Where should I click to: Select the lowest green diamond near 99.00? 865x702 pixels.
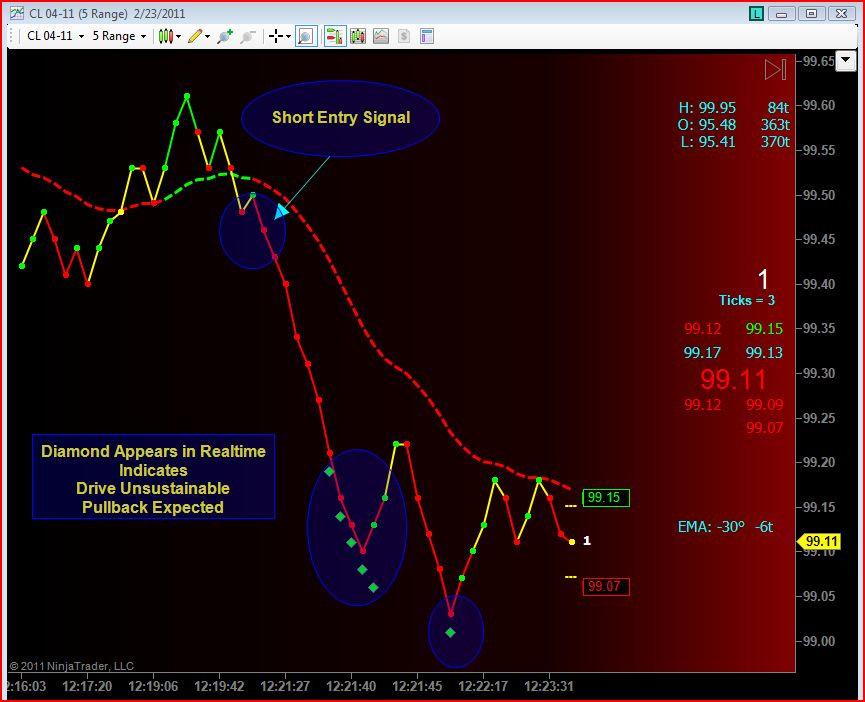click(450, 633)
